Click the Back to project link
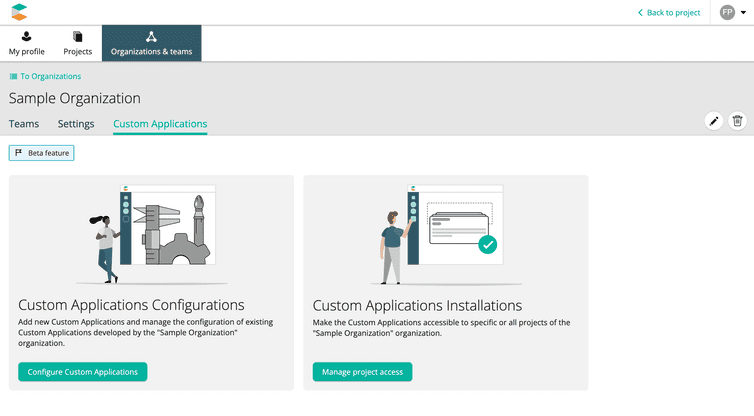Image resolution: width=754 pixels, height=416 pixels. coord(669,13)
